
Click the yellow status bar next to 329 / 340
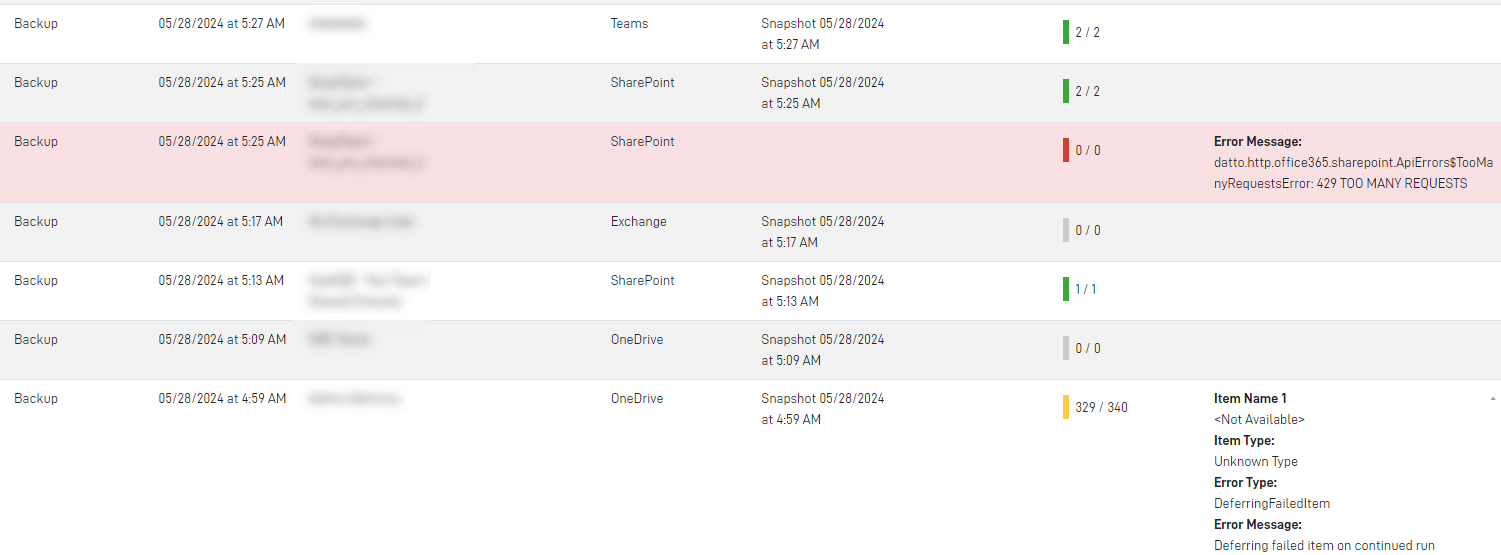(1066, 407)
